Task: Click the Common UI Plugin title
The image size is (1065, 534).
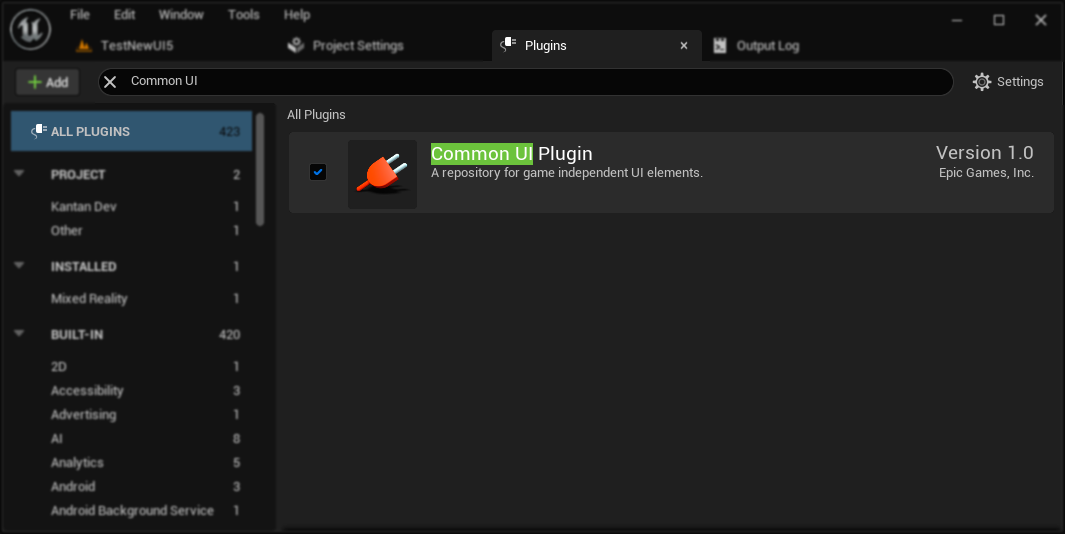Action: coord(511,154)
